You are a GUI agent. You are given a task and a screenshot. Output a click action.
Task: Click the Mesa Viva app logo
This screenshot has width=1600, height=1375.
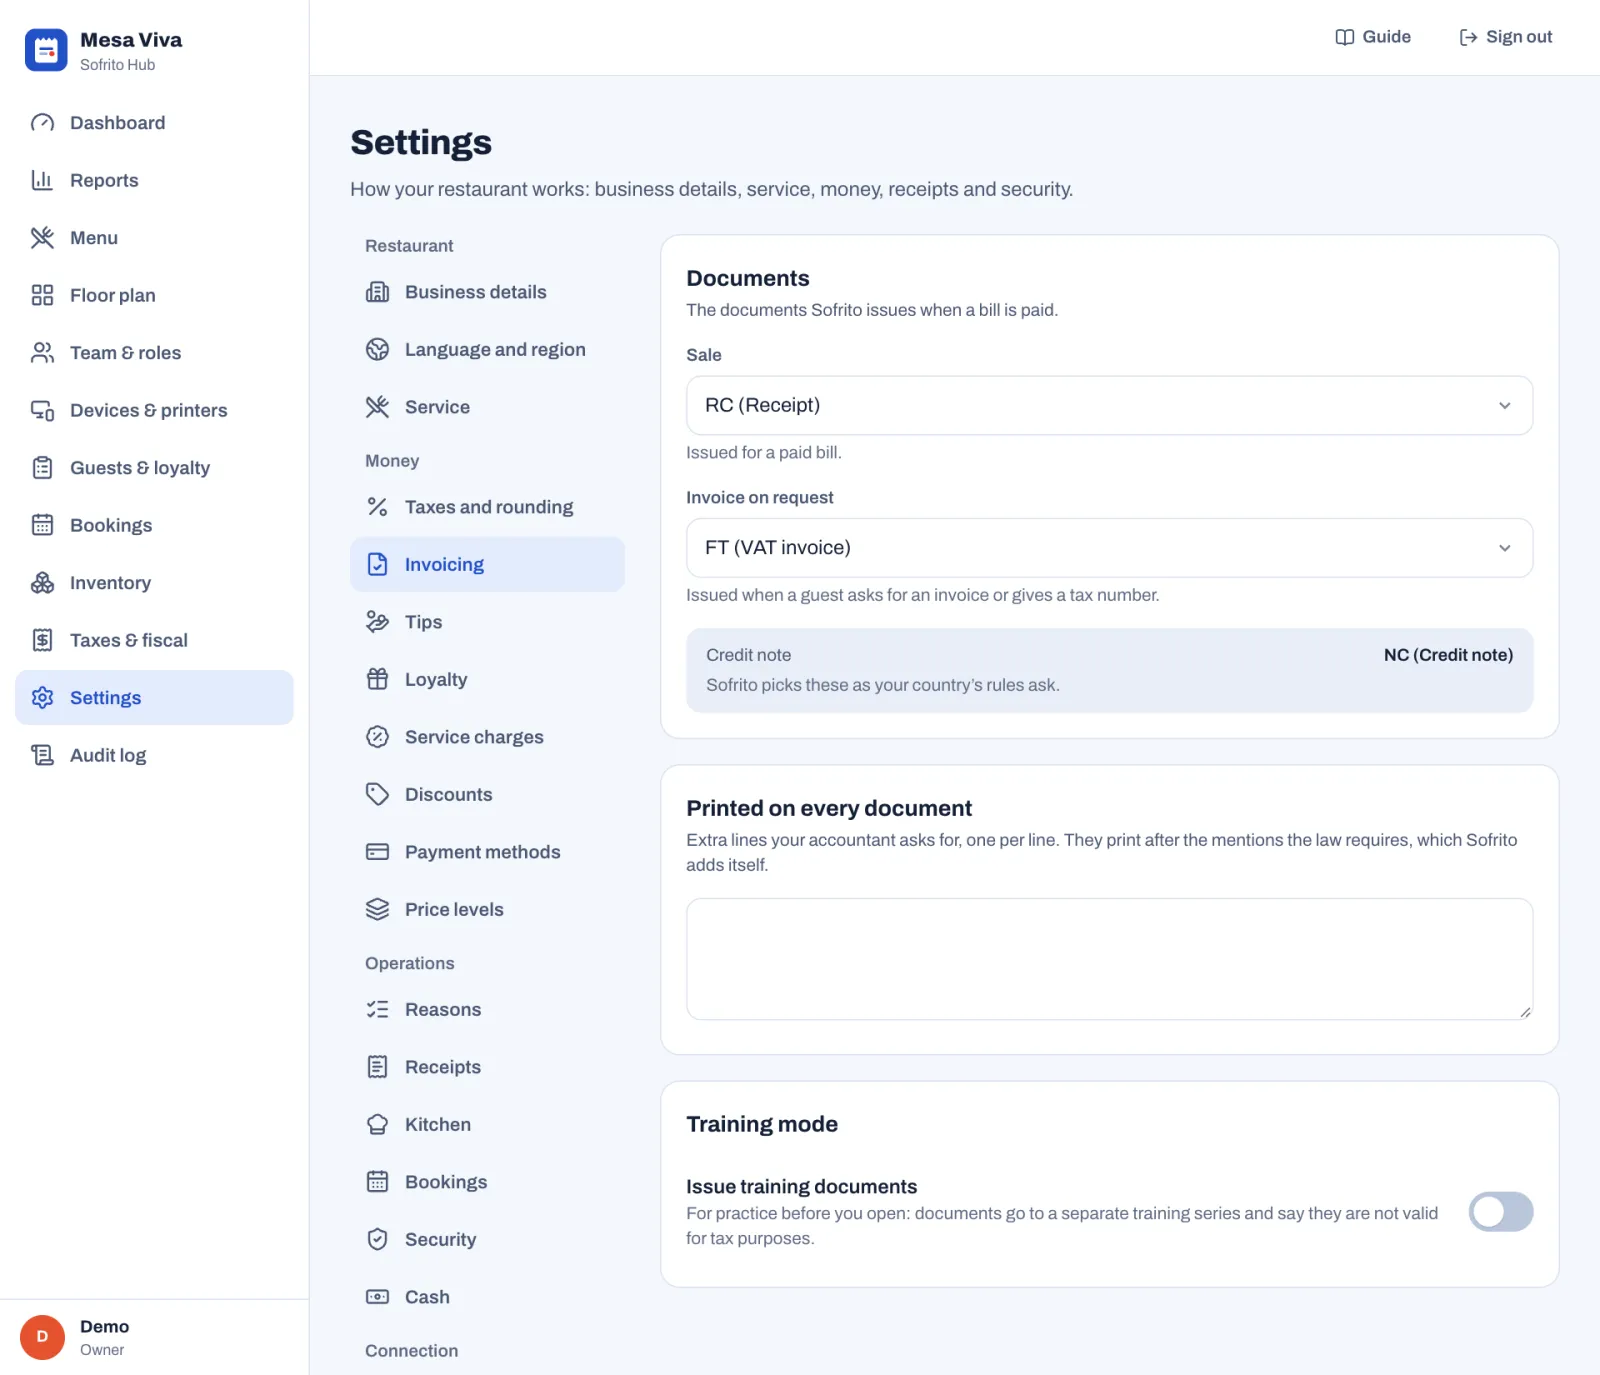point(46,50)
